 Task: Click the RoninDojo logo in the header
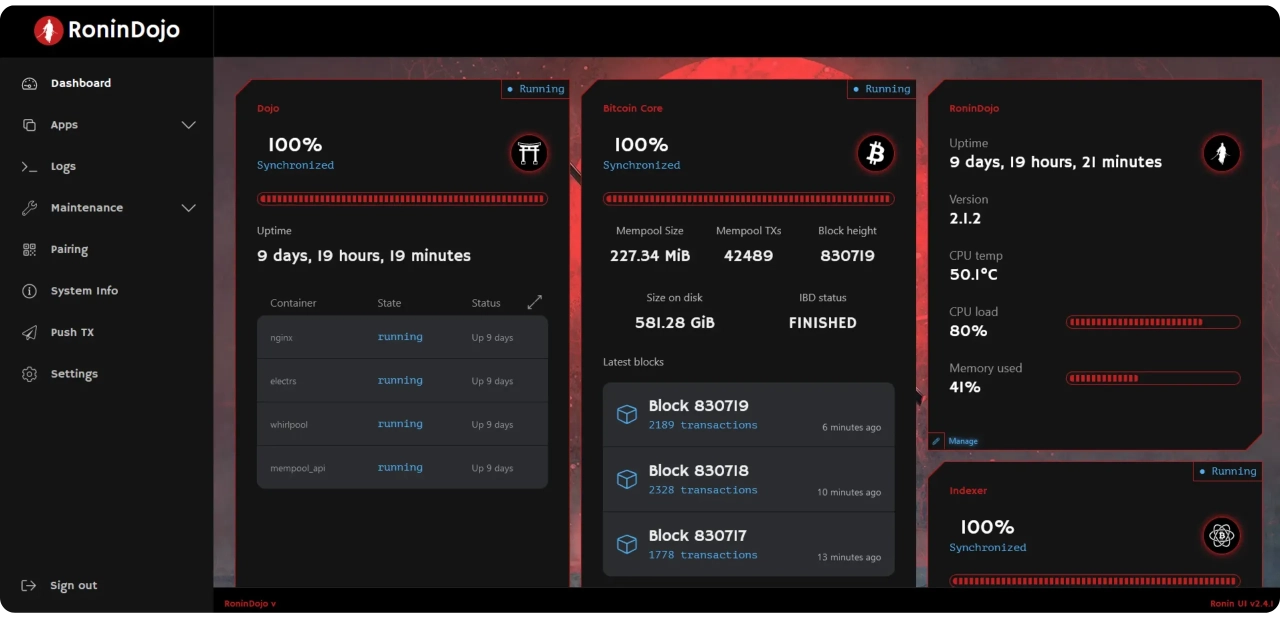[x=107, y=30]
